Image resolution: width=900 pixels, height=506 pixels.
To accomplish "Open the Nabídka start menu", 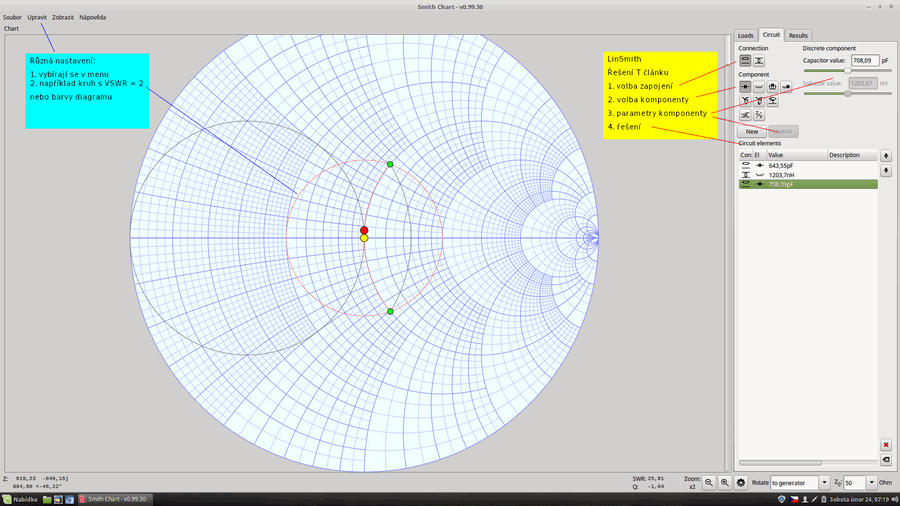I will click(x=21, y=499).
